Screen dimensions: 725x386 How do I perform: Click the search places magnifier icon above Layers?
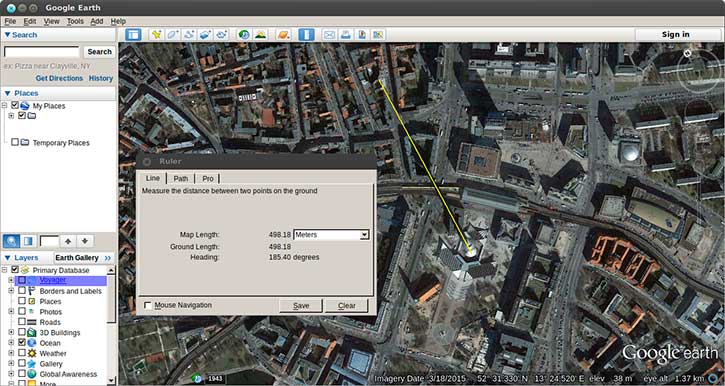coord(11,241)
